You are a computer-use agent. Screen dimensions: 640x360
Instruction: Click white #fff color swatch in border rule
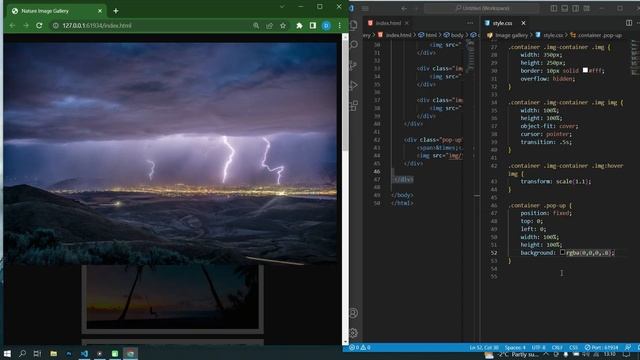[x=585, y=70]
